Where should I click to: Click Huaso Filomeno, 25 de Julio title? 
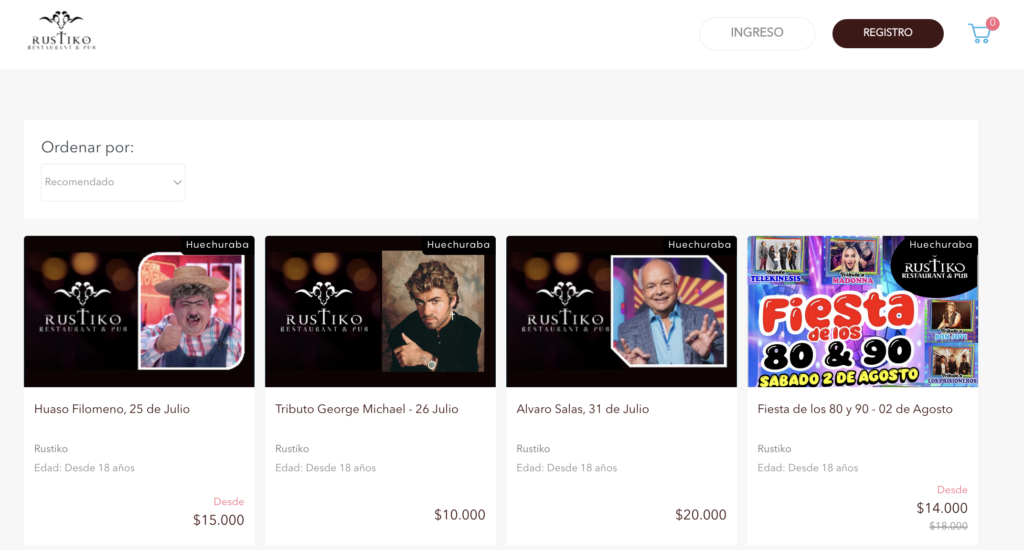pyautogui.click(x=112, y=409)
